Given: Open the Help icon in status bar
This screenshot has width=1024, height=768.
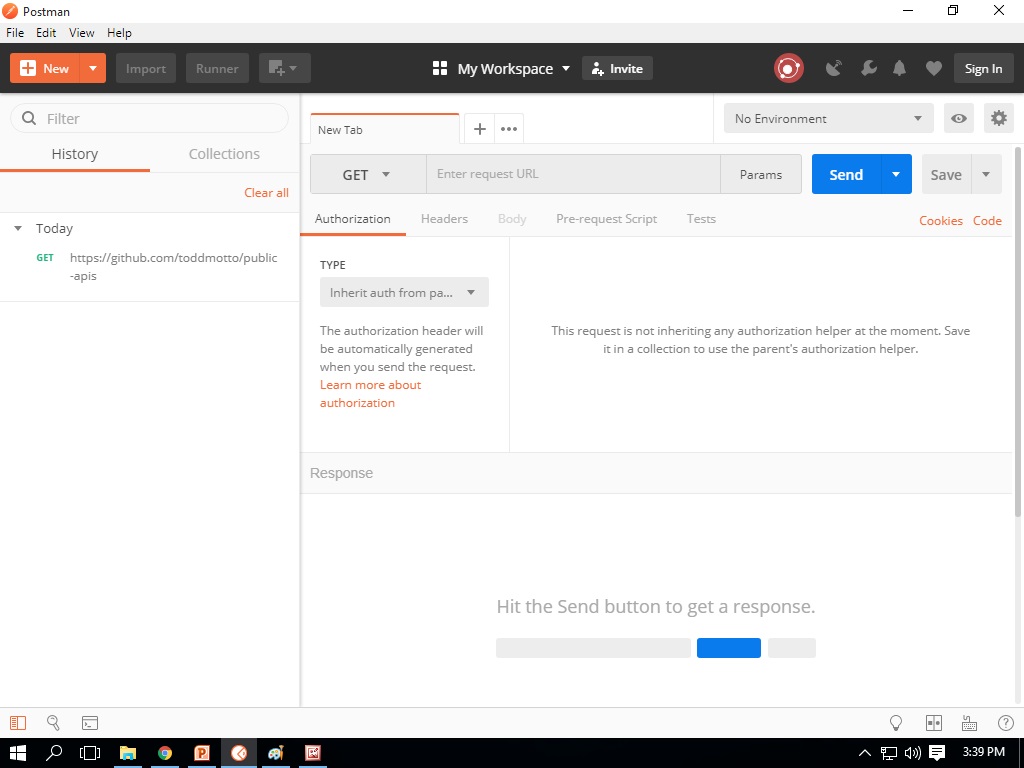Looking at the screenshot, I should [1005, 722].
